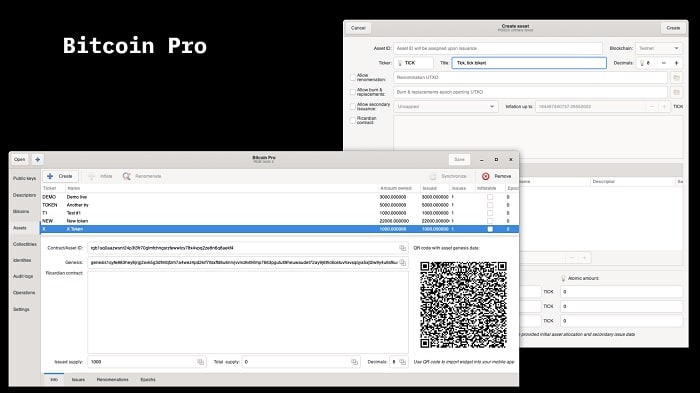700x393 pixels.
Task: Select the NEW "New token" row
Action: point(280,221)
